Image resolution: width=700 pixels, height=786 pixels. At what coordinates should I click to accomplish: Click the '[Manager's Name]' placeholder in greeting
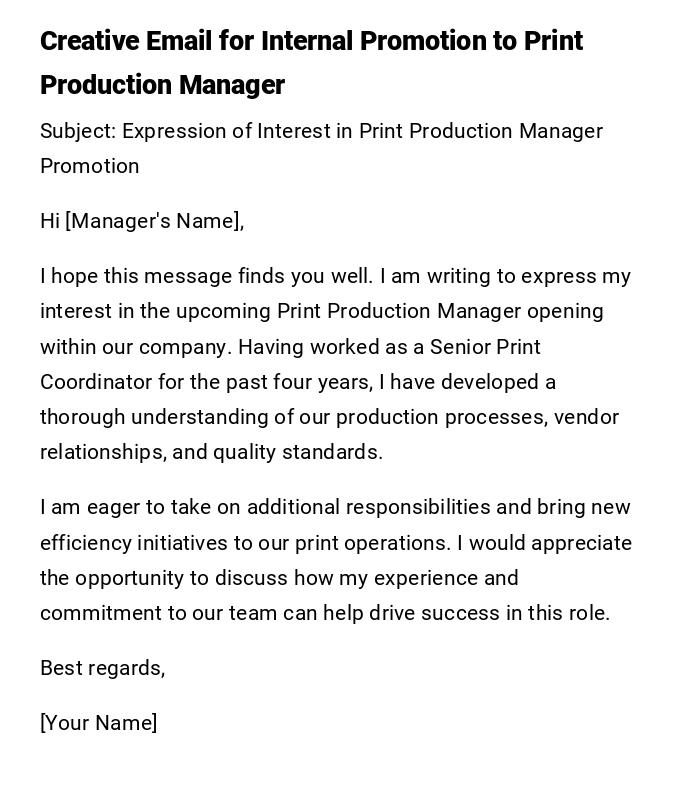pyautogui.click(x=155, y=221)
